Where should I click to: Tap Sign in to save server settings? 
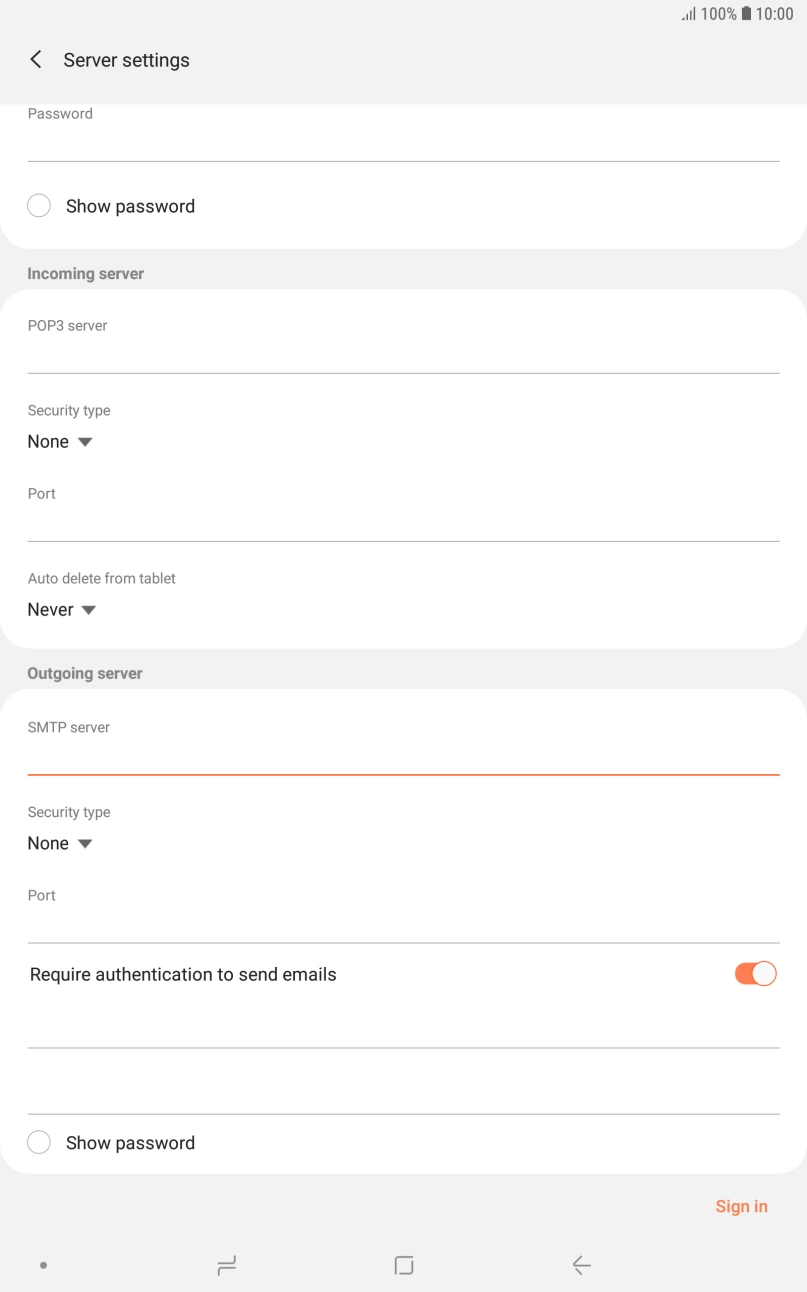coord(741,1206)
